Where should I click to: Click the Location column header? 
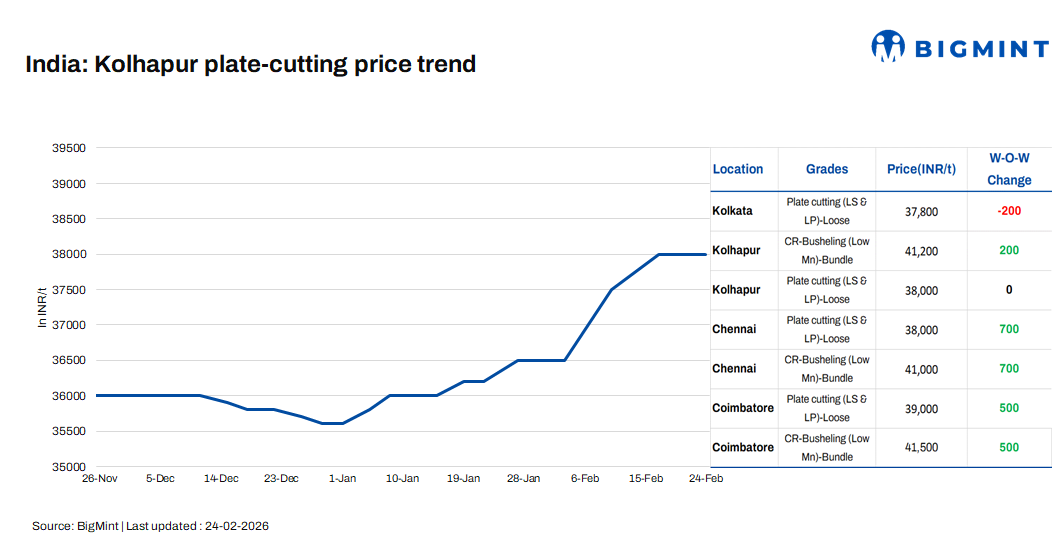(738, 169)
